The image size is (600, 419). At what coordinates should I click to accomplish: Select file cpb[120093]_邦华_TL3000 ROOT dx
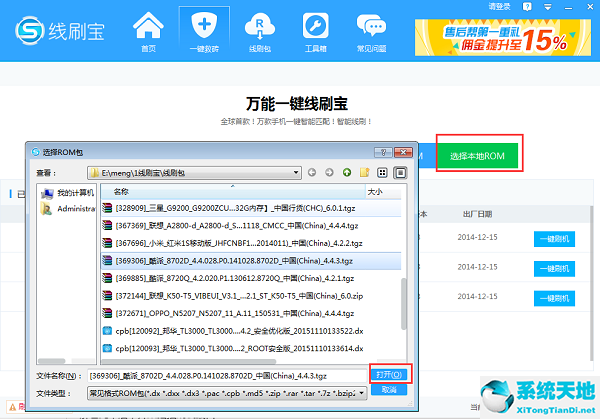tap(251, 349)
